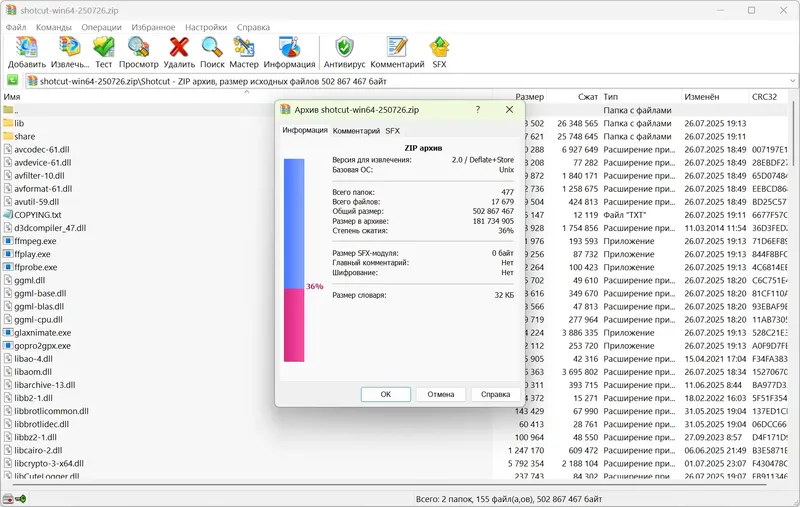This screenshot has width=800, height=507.
Task: Open the address bar dropdown arrow
Action: (792, 81)
